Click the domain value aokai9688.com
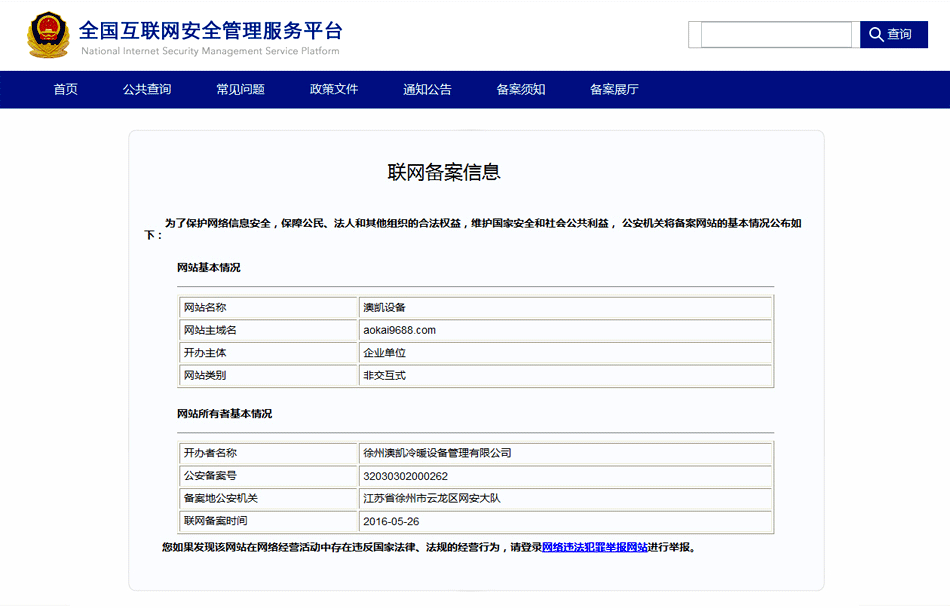 pyautogui.click(x=399, y=330)
